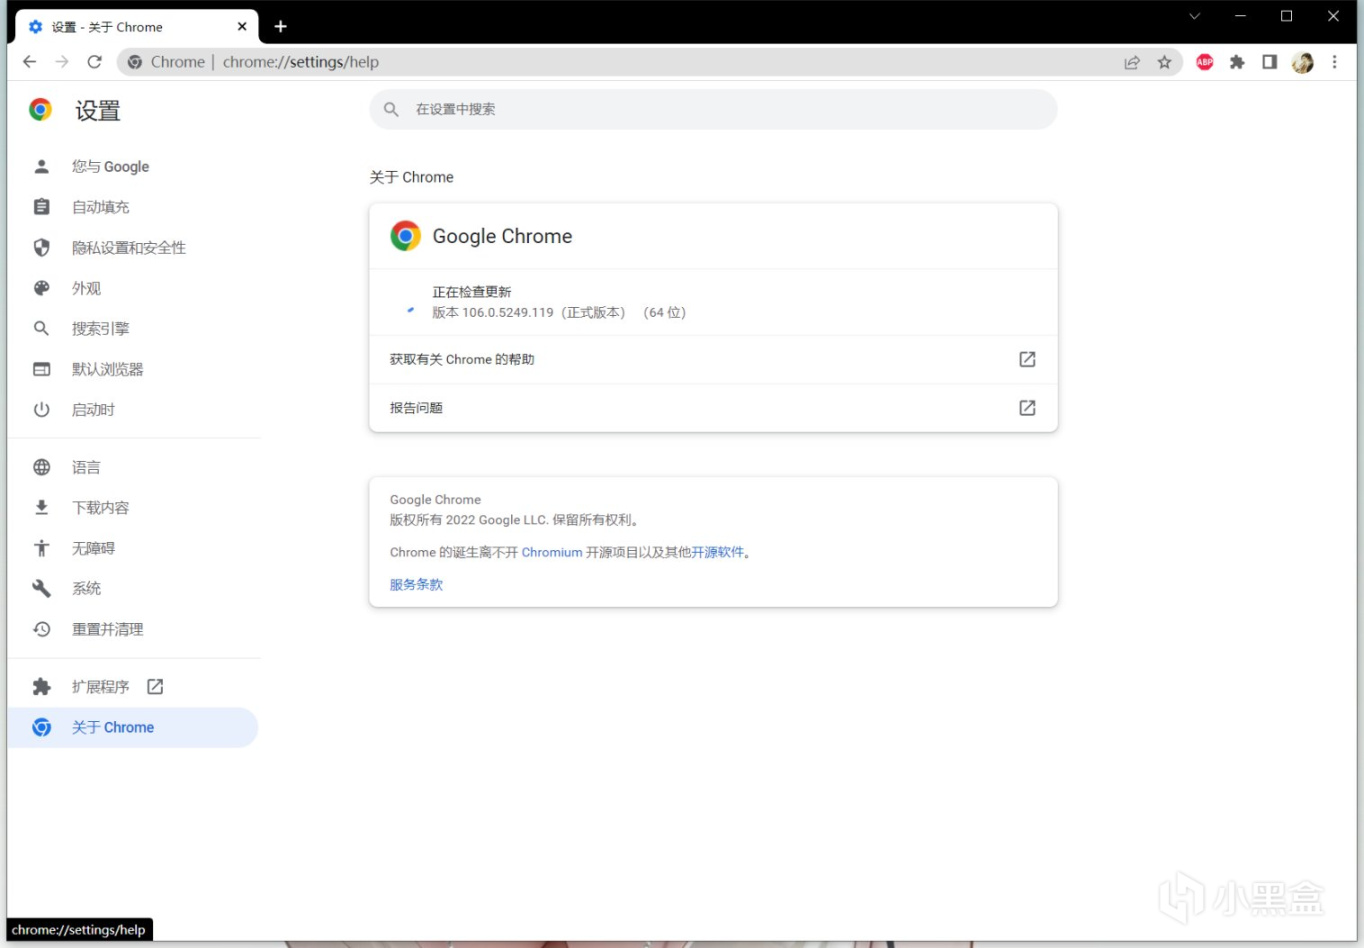
Task: Click the profile avatar in the toolbar
Action: 1303,62
